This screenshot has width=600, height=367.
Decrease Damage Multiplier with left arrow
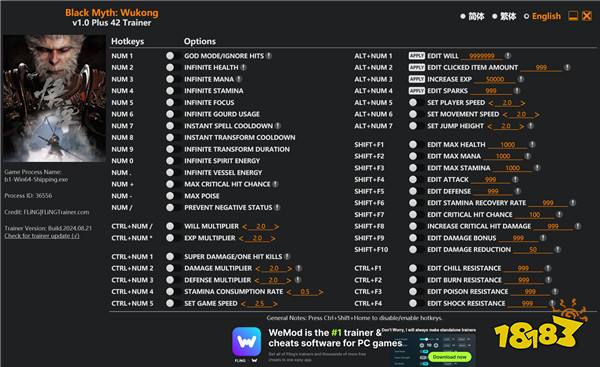258,269
